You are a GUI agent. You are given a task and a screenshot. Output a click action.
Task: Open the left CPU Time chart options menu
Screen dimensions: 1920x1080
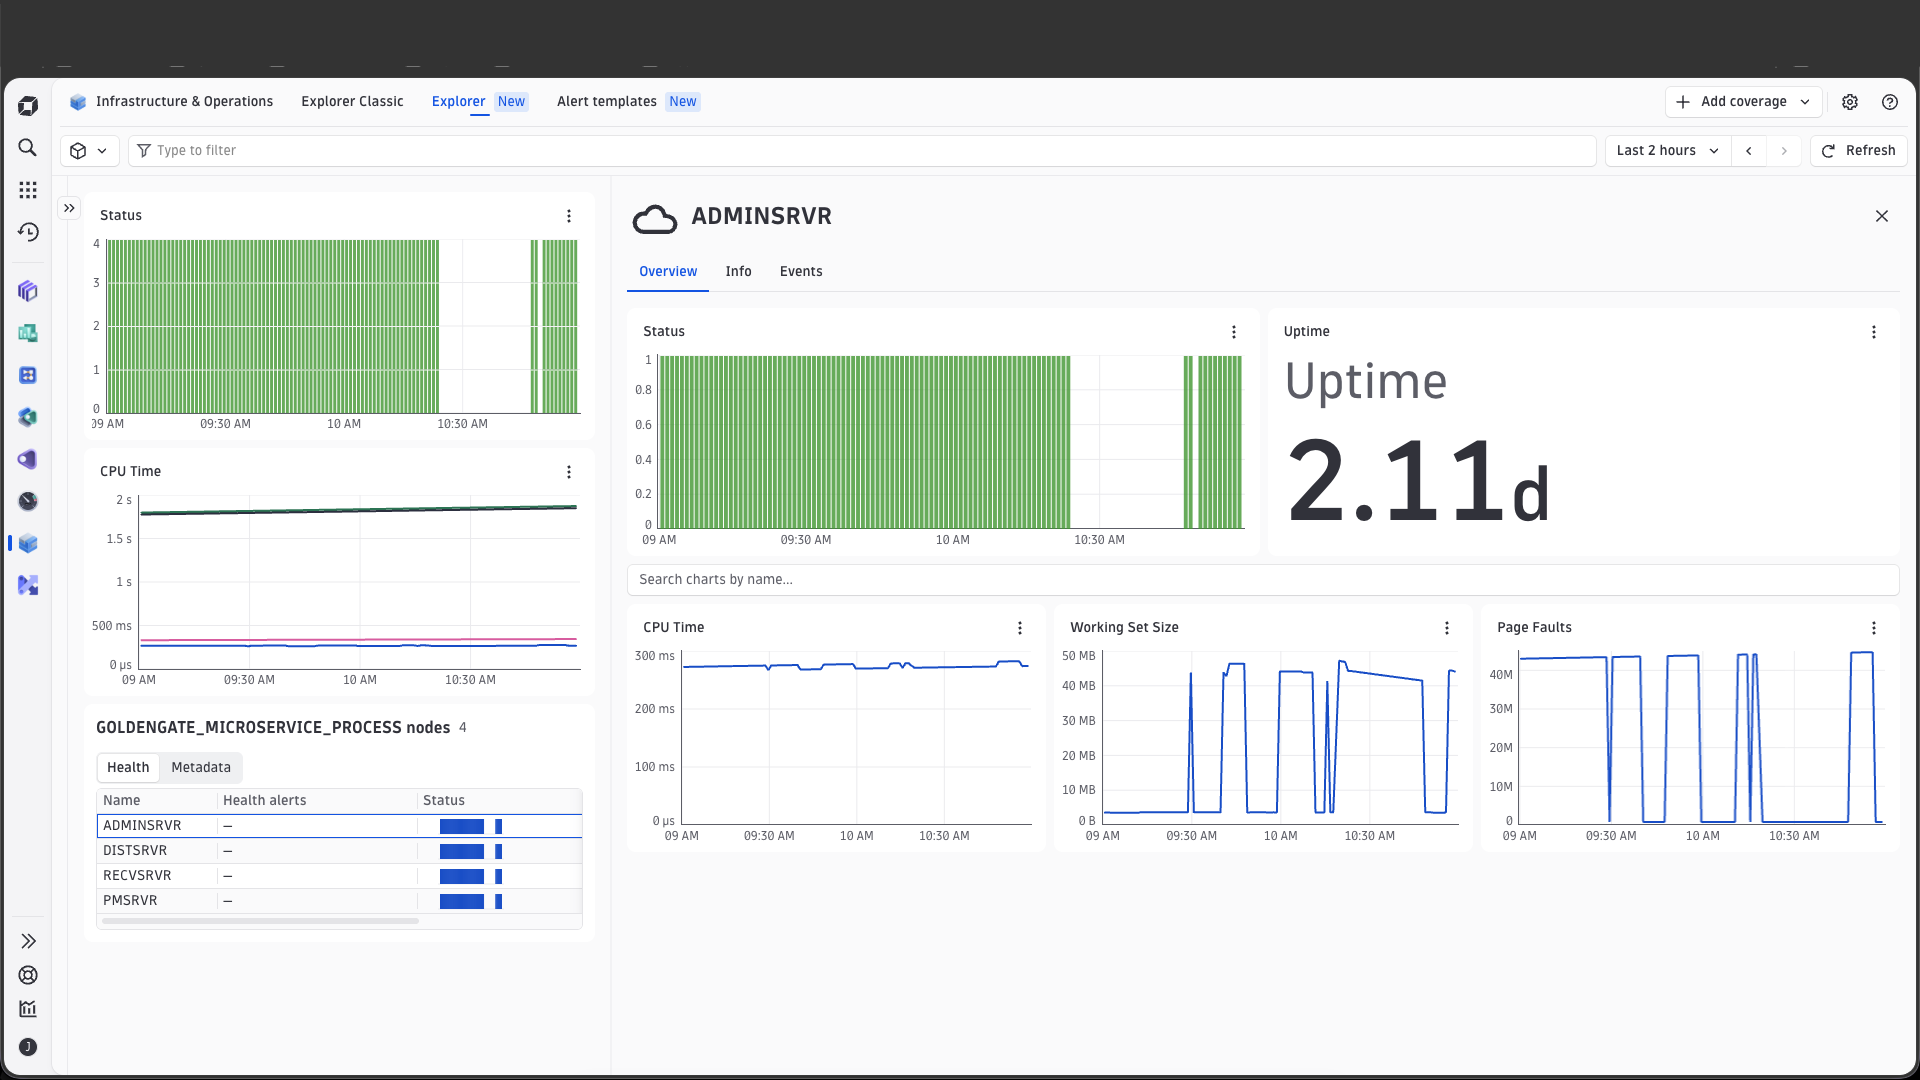pyautogui.click(x=569, y=472)
